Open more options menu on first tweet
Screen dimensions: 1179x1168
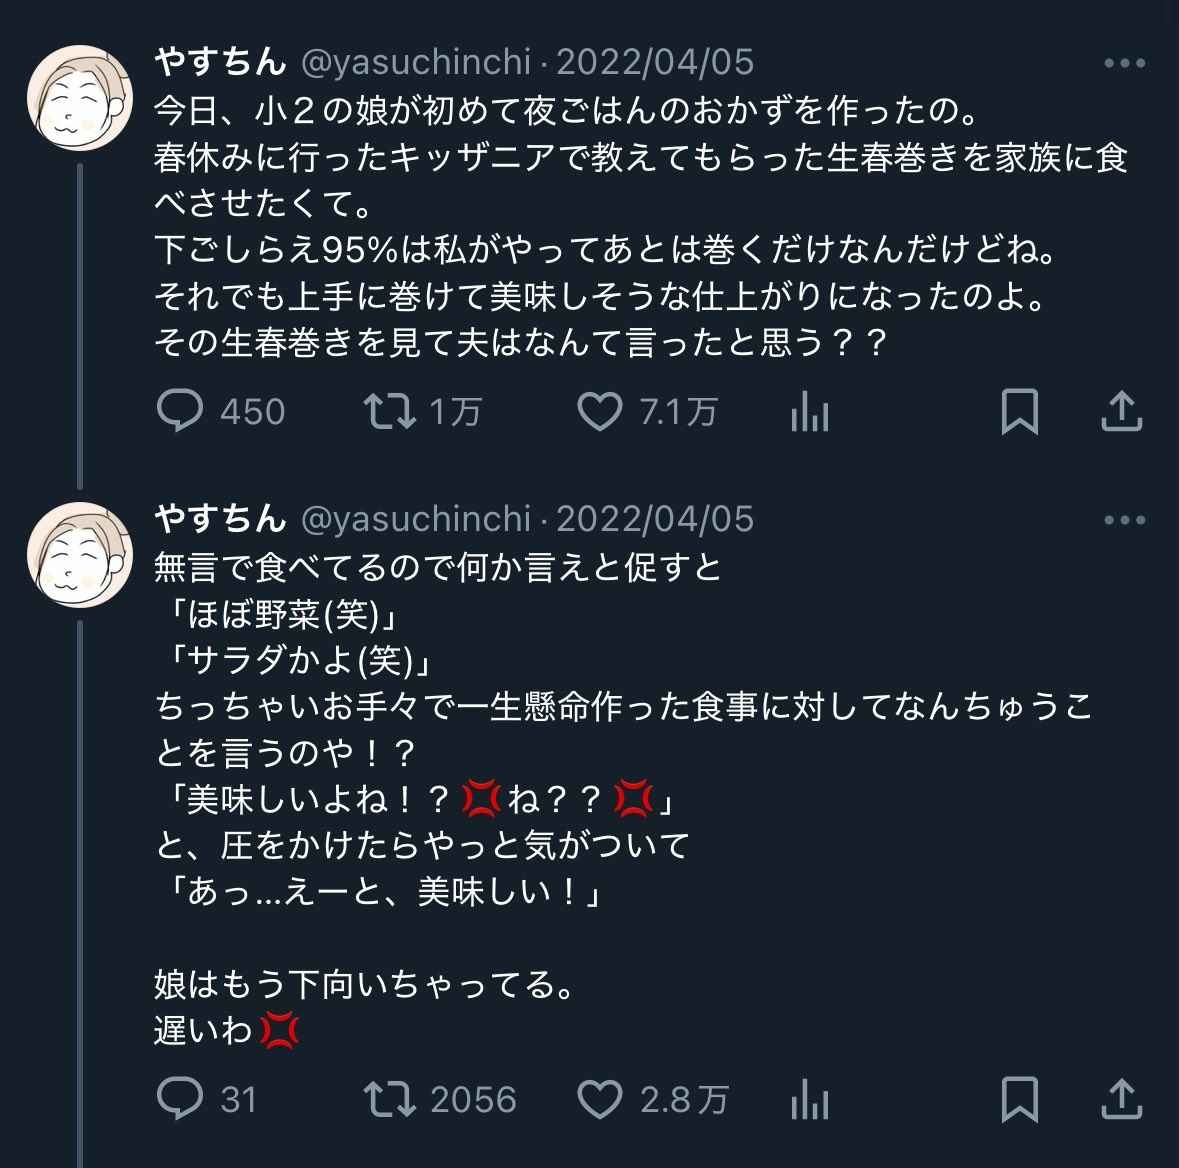tap(1124, 63)
